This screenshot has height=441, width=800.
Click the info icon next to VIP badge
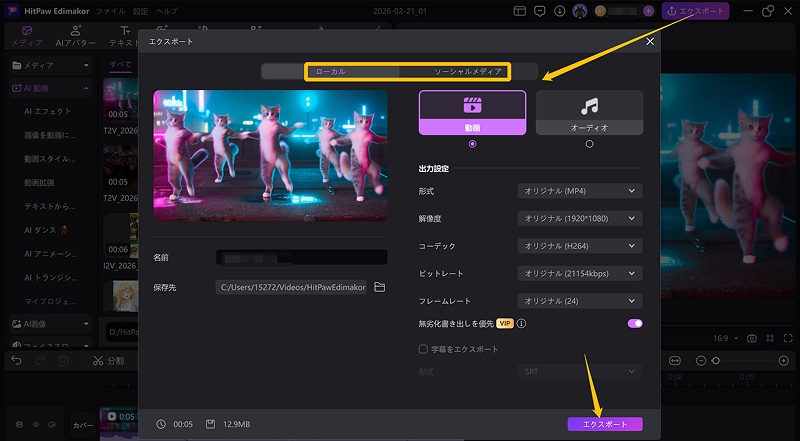pos(521,324)
